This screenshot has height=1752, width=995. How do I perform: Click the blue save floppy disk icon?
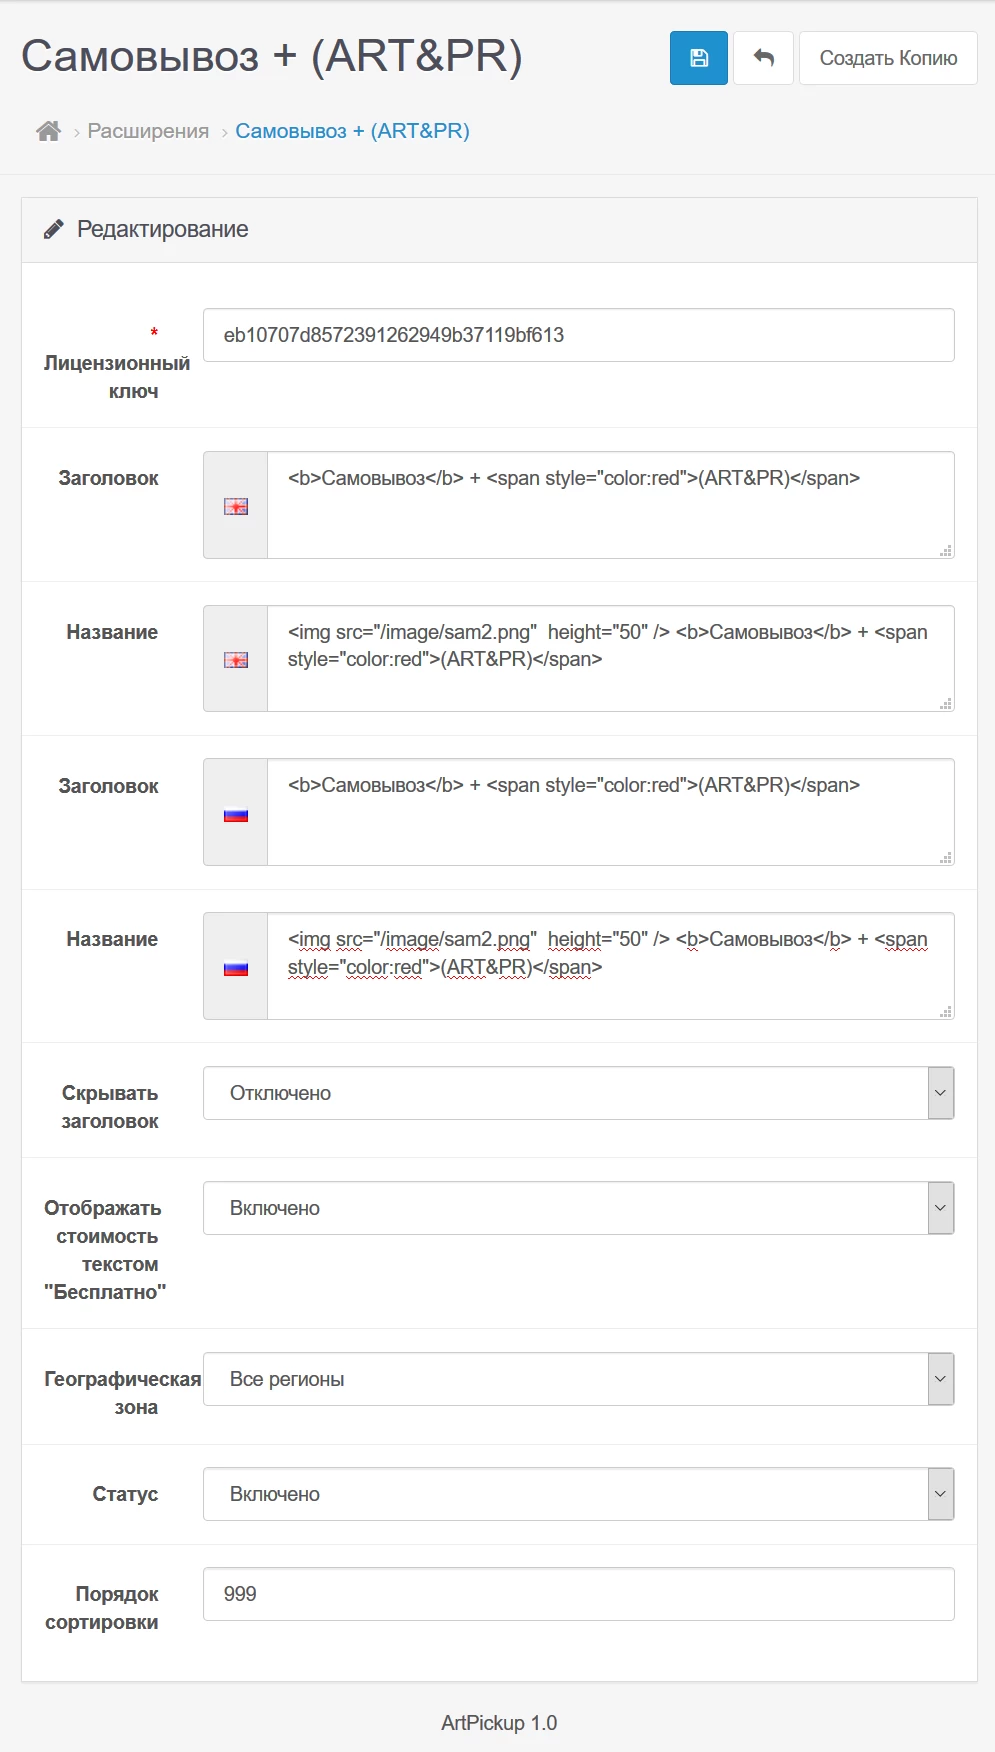click(699, 58)
